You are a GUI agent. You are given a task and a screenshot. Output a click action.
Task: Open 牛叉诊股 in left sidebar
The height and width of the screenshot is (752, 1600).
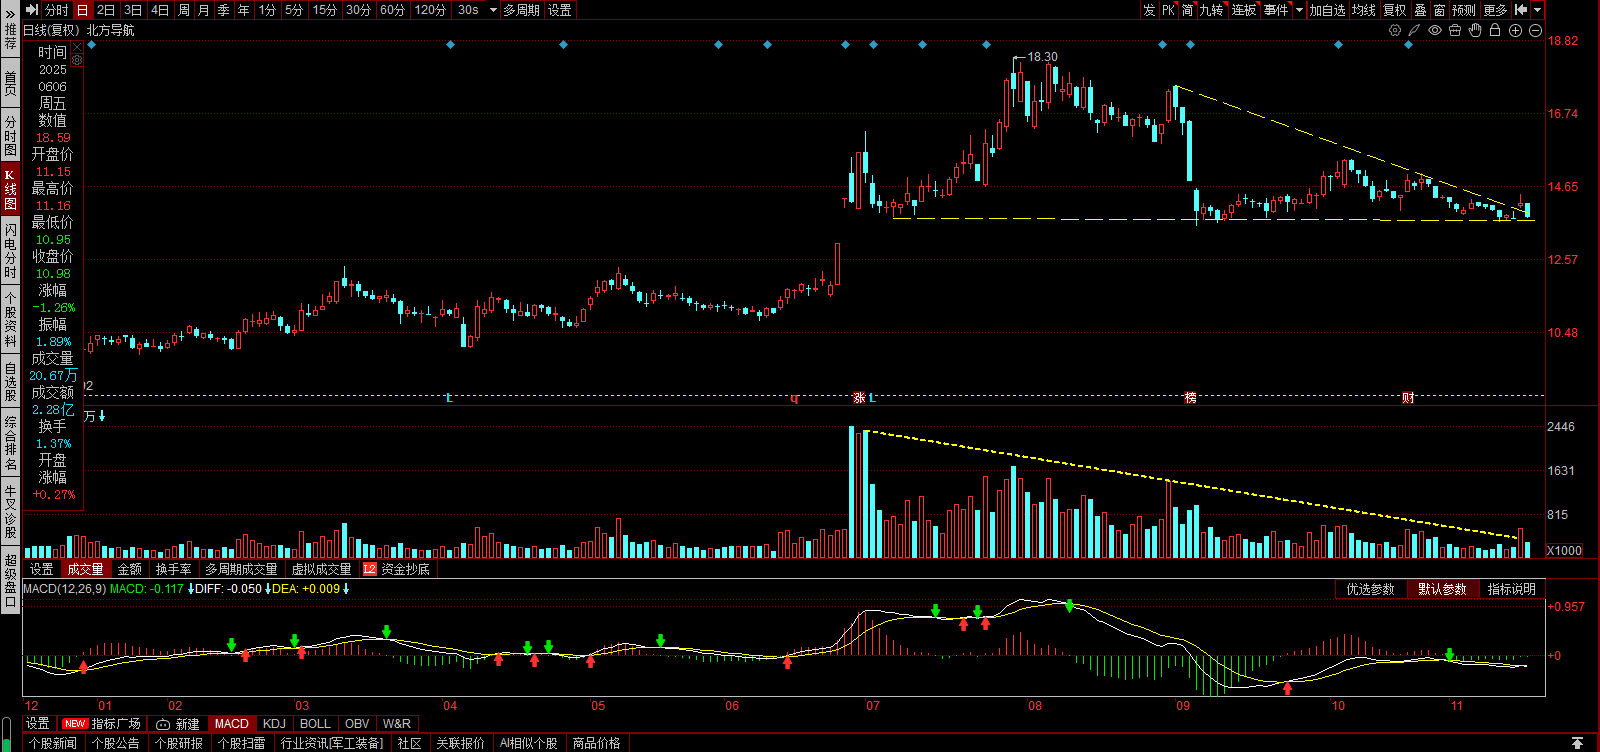[10, 511]
